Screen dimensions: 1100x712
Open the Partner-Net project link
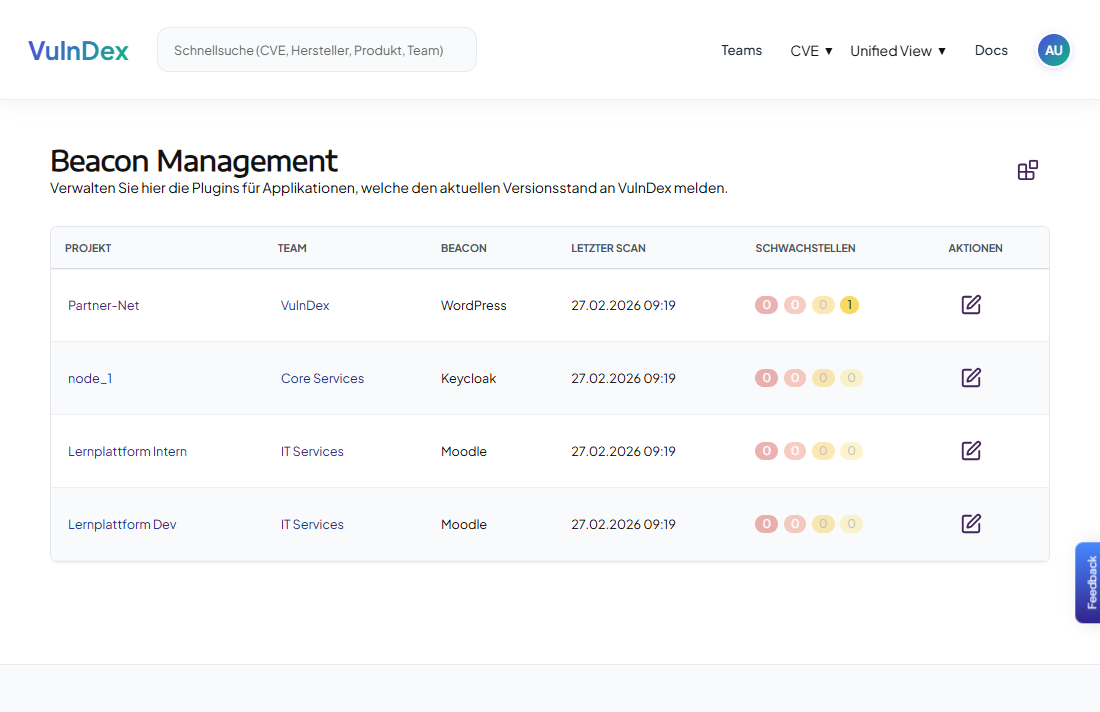coord(103,306)
